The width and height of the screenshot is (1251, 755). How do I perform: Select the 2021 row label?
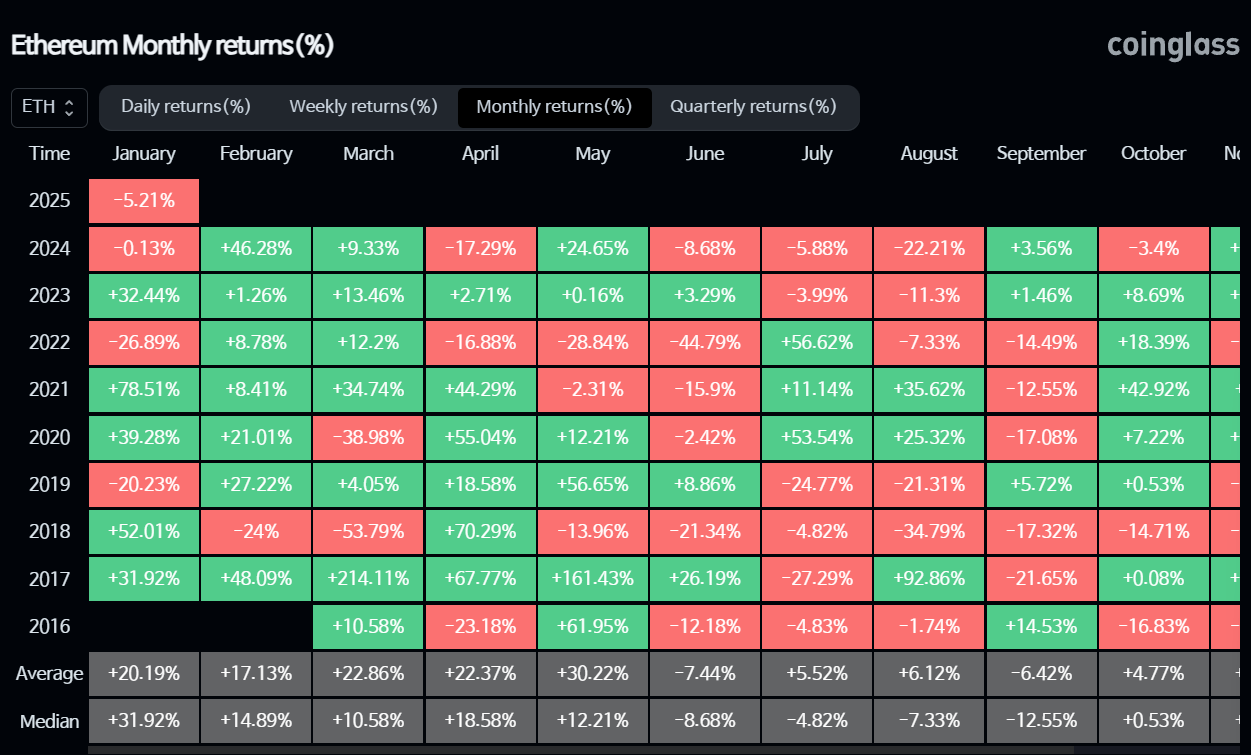pos(50,390)
